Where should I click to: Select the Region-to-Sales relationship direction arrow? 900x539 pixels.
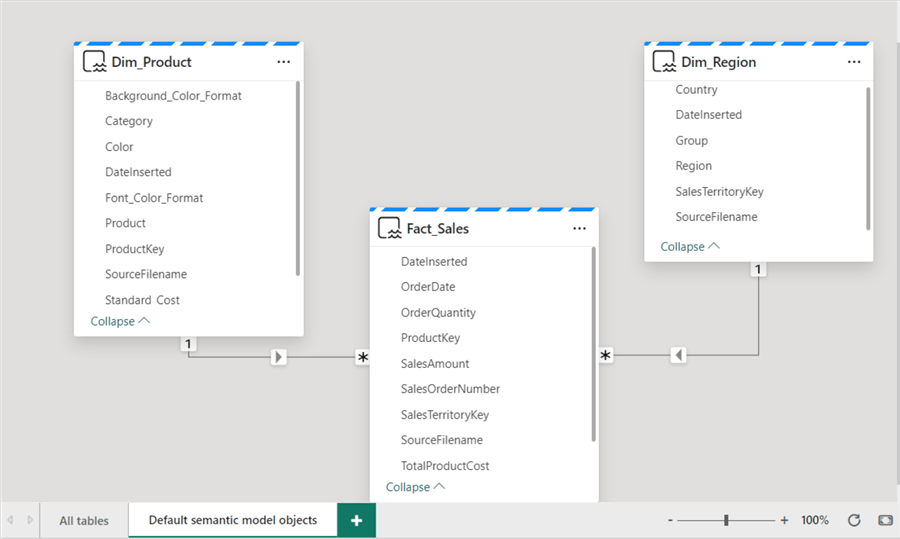pyautogui.click(x=678, y=355)
